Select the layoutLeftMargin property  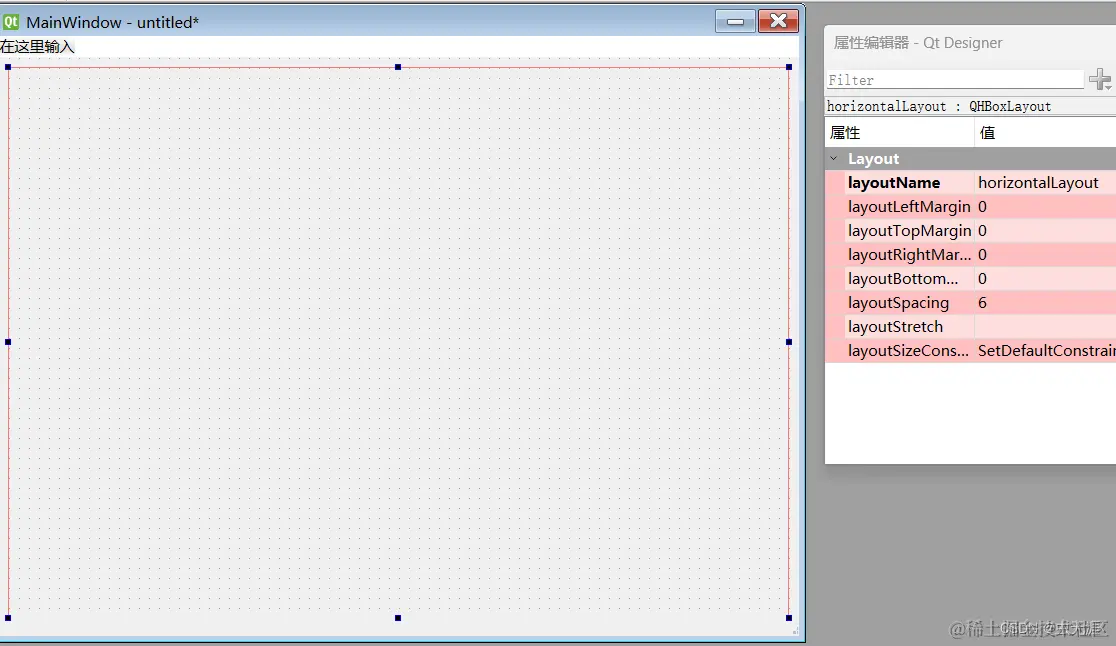(x=909, y=207)
